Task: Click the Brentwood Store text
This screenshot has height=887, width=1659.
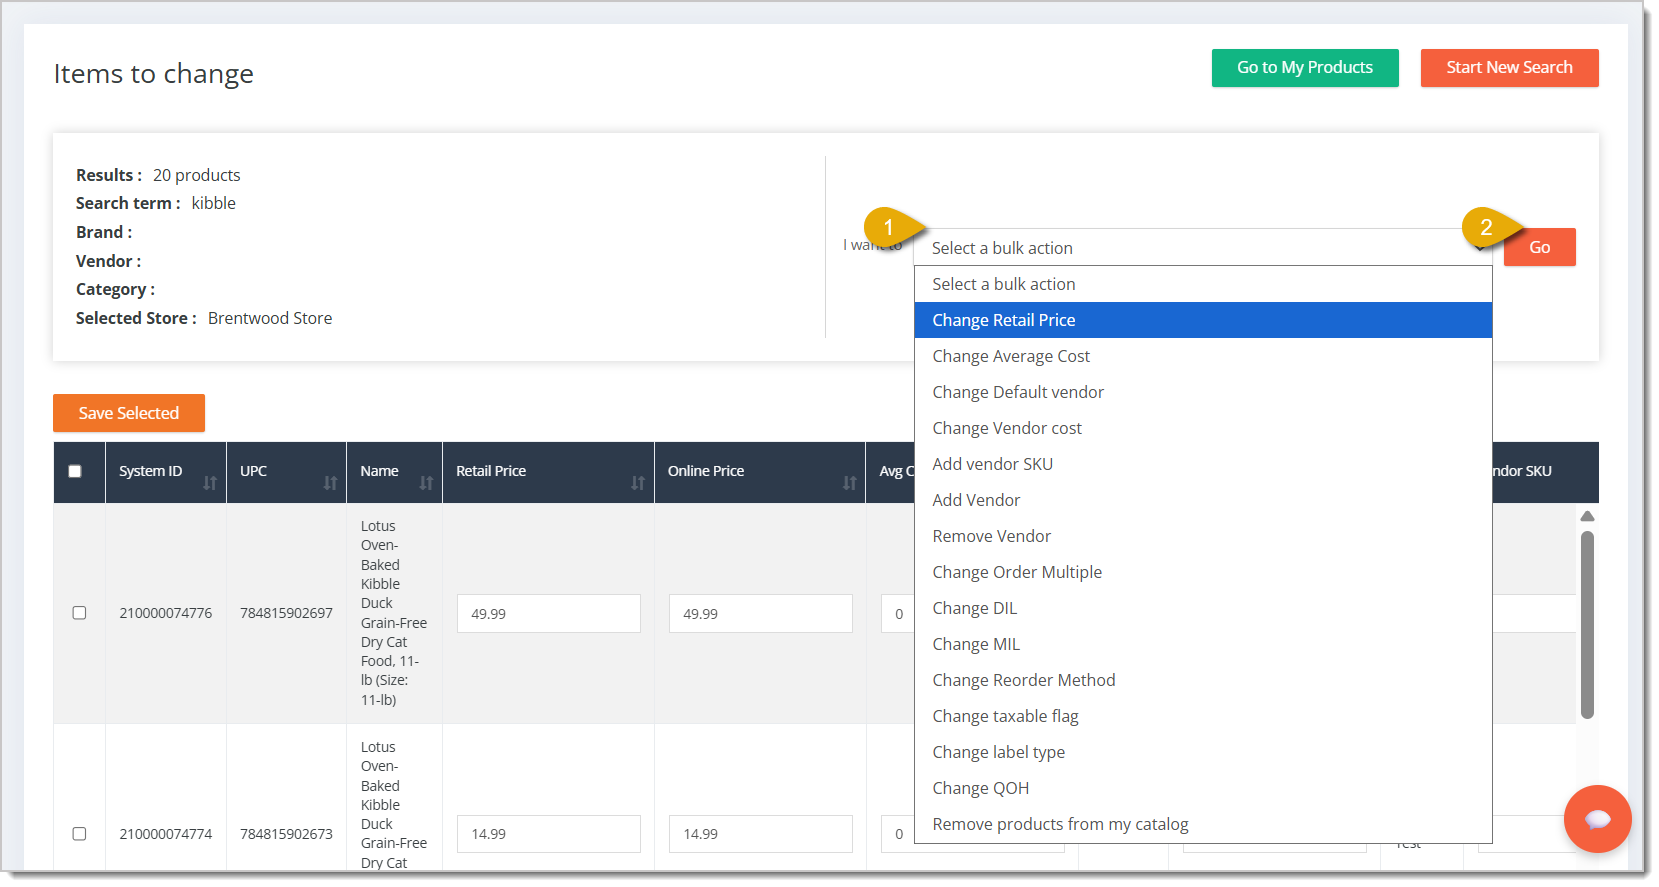Action: [x=270, y=318]
